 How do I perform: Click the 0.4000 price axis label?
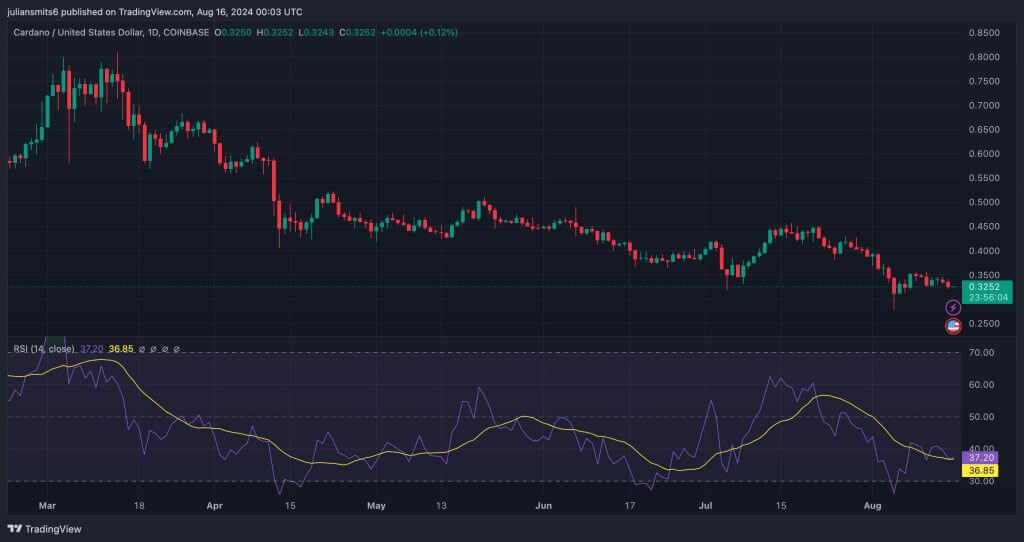tap(984, 251)
